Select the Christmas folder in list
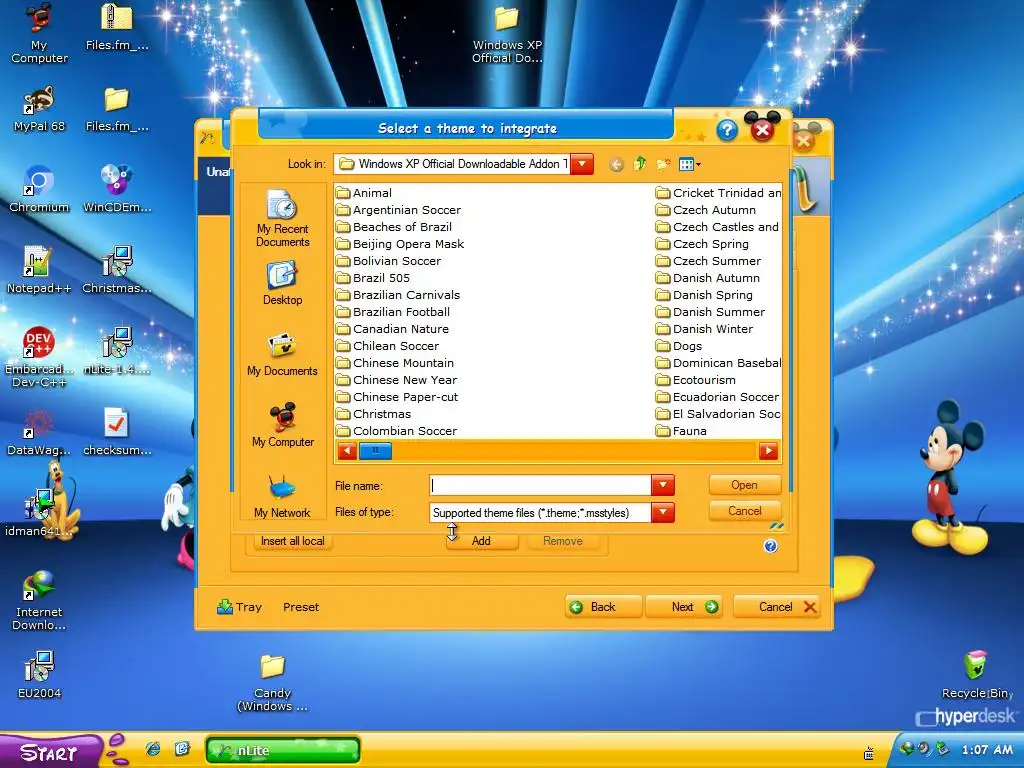The width and height of the screenshot is (1024, 768). coord(374,413)
